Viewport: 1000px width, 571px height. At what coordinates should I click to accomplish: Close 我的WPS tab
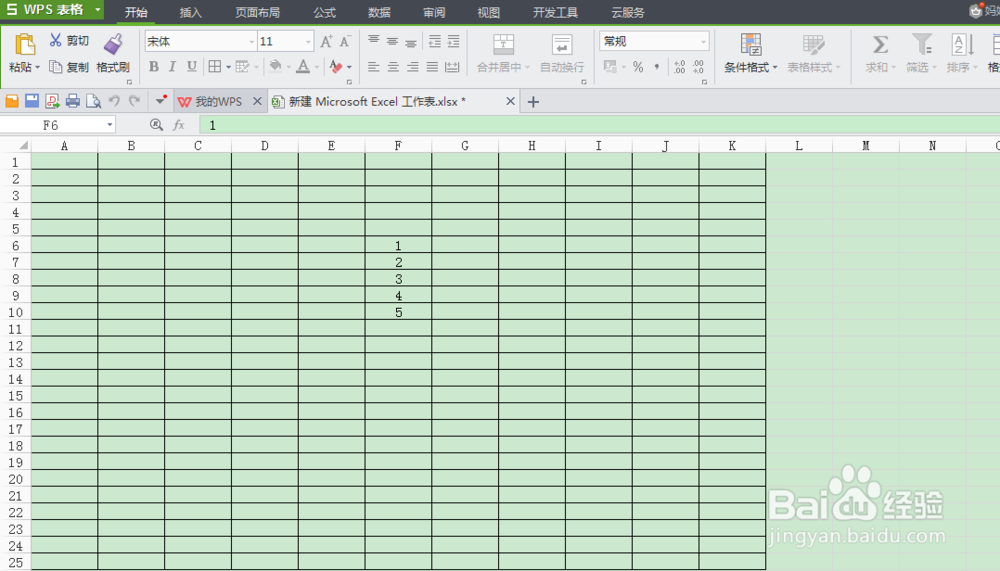tap(257, 101)
